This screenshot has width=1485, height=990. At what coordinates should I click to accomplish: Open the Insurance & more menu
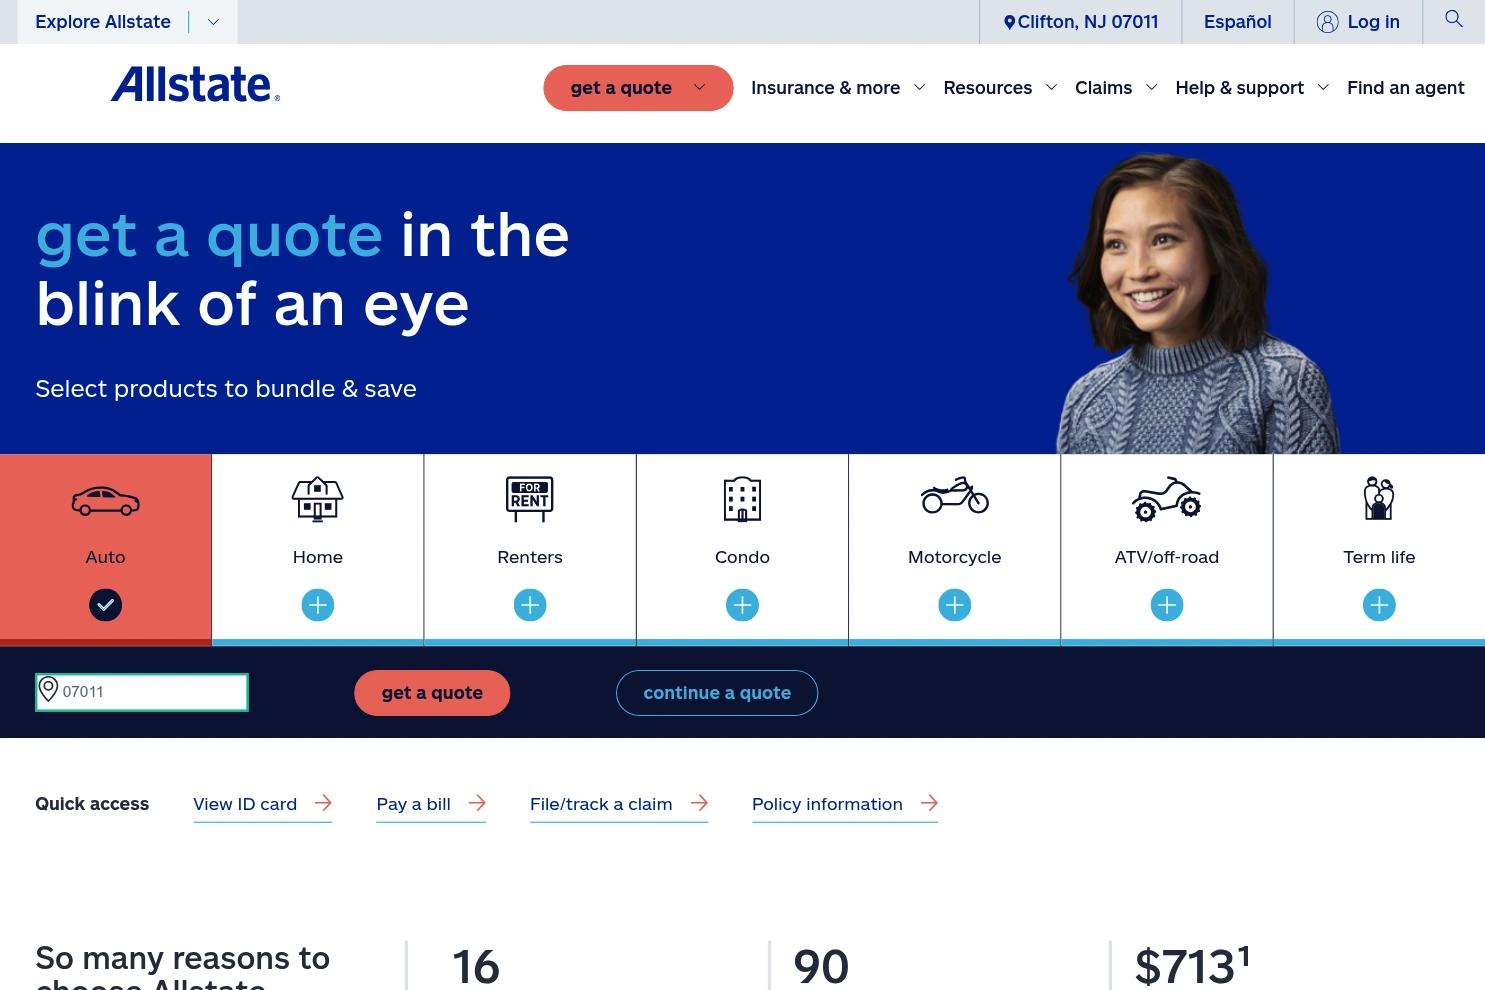point(825,88)
